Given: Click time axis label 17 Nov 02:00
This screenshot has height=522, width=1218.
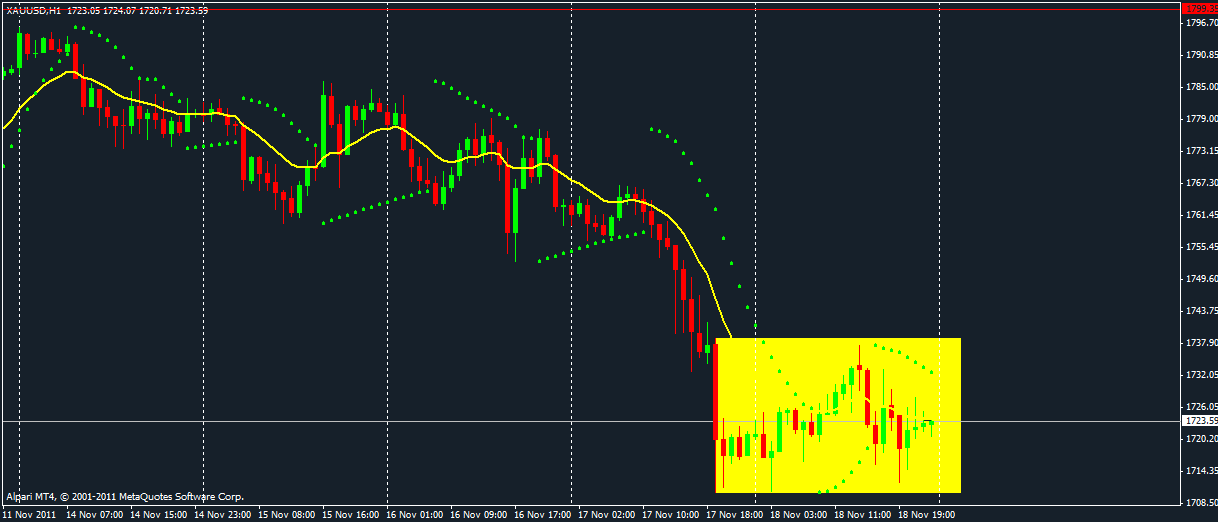Looking at the screenshot, I should click(607, 514).
